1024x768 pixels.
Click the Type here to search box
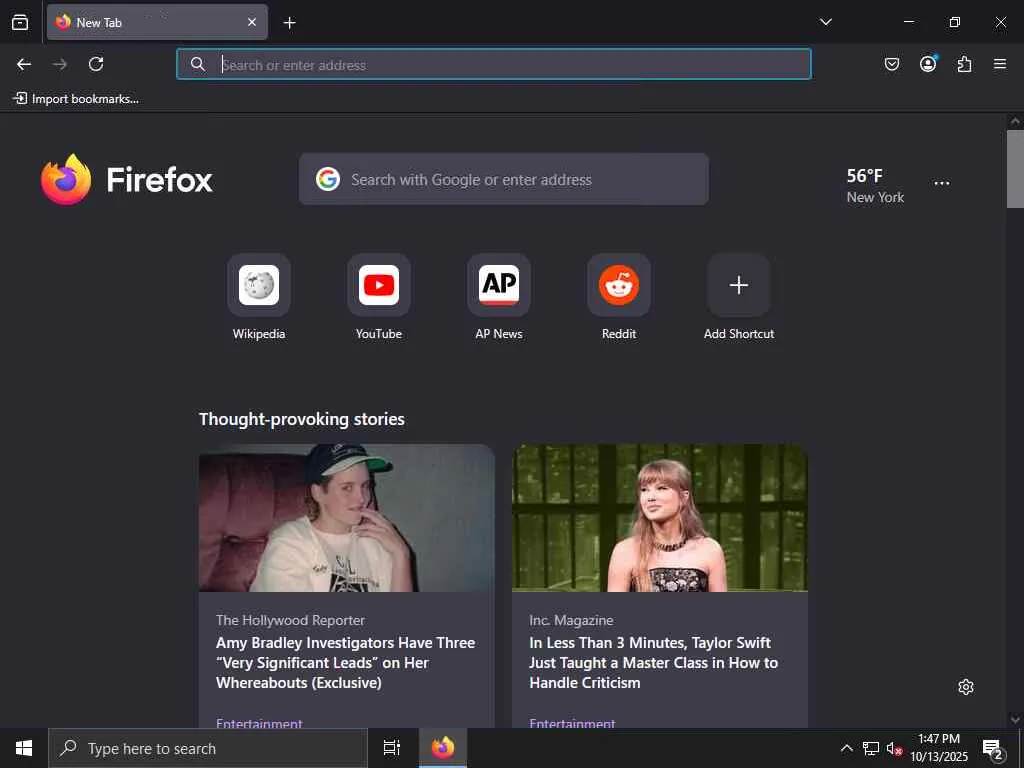pos(208,748)
